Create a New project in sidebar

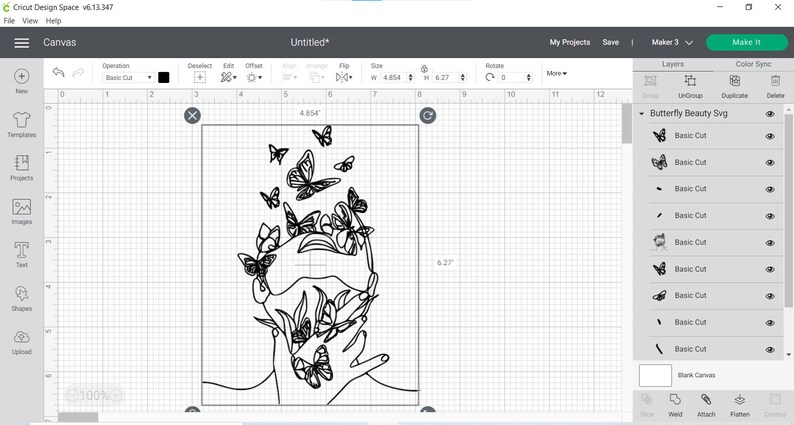click(x=21, y=82)
